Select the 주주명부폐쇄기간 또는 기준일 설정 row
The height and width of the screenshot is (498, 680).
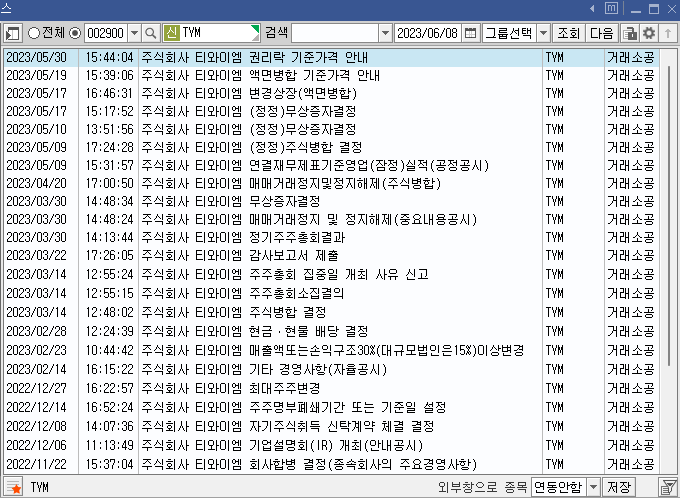(331, 407)
